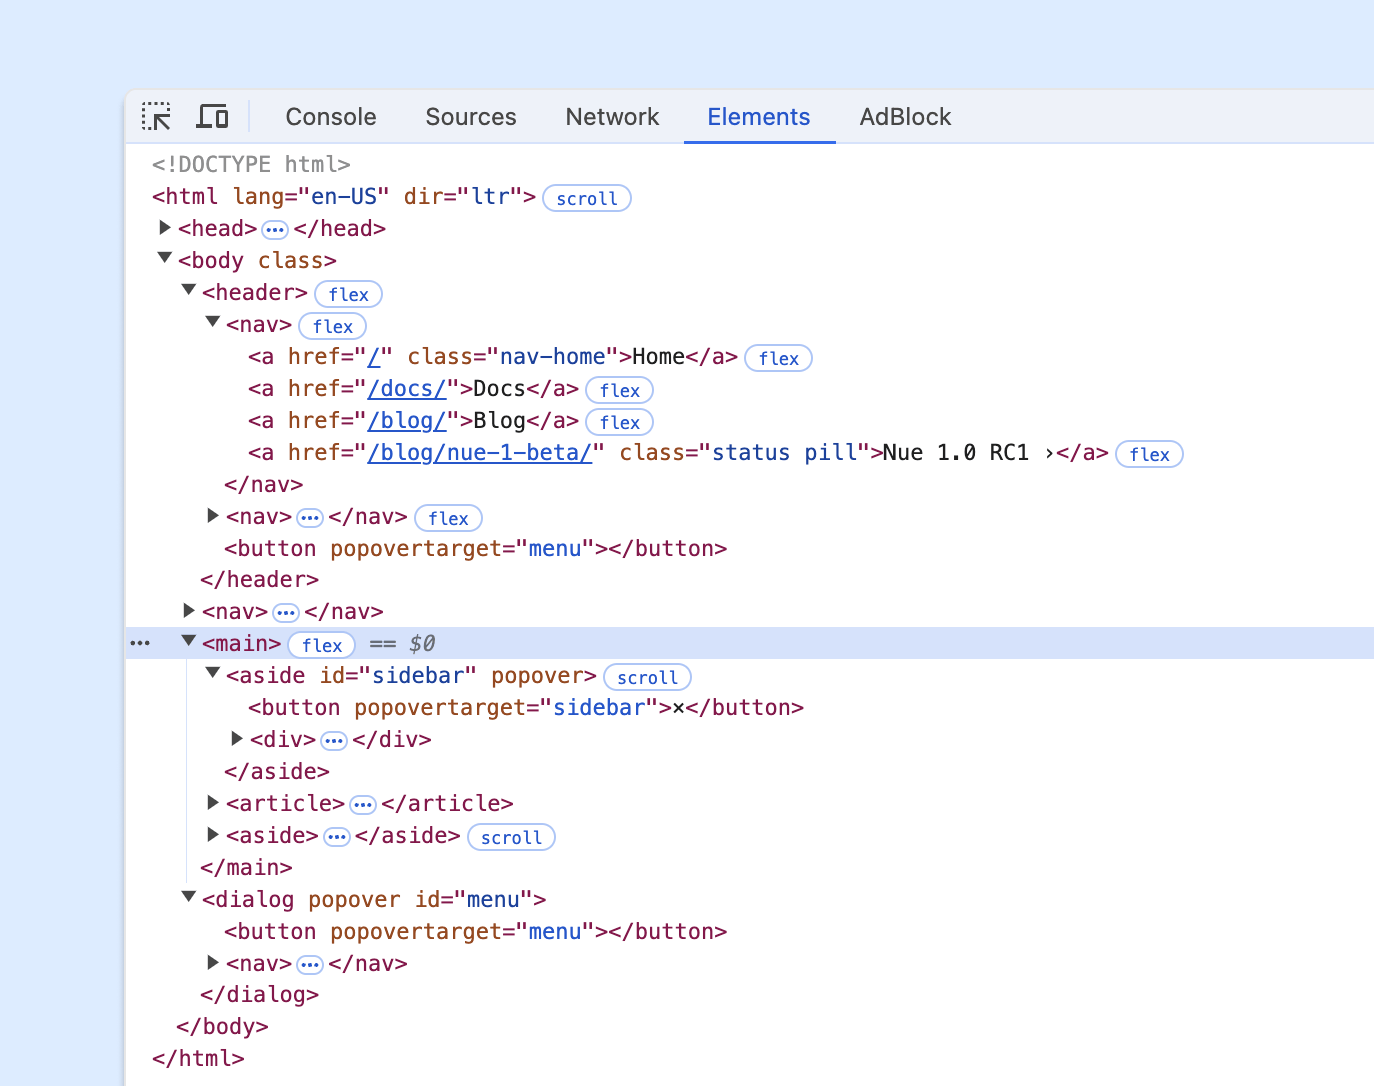Viewport: 1374px width, 1086px height.
Task: Toggle flex badge on Nue 1.0 RC1 link
Action: (x=1150, y=454)
